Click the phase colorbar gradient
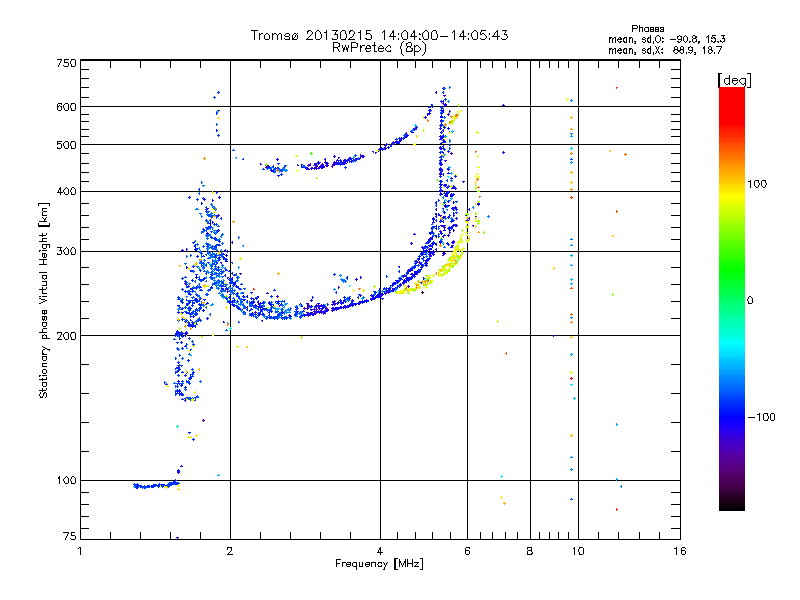Image resolution: width=800 pixels, height=600 pixels. (x=732, y=298)
